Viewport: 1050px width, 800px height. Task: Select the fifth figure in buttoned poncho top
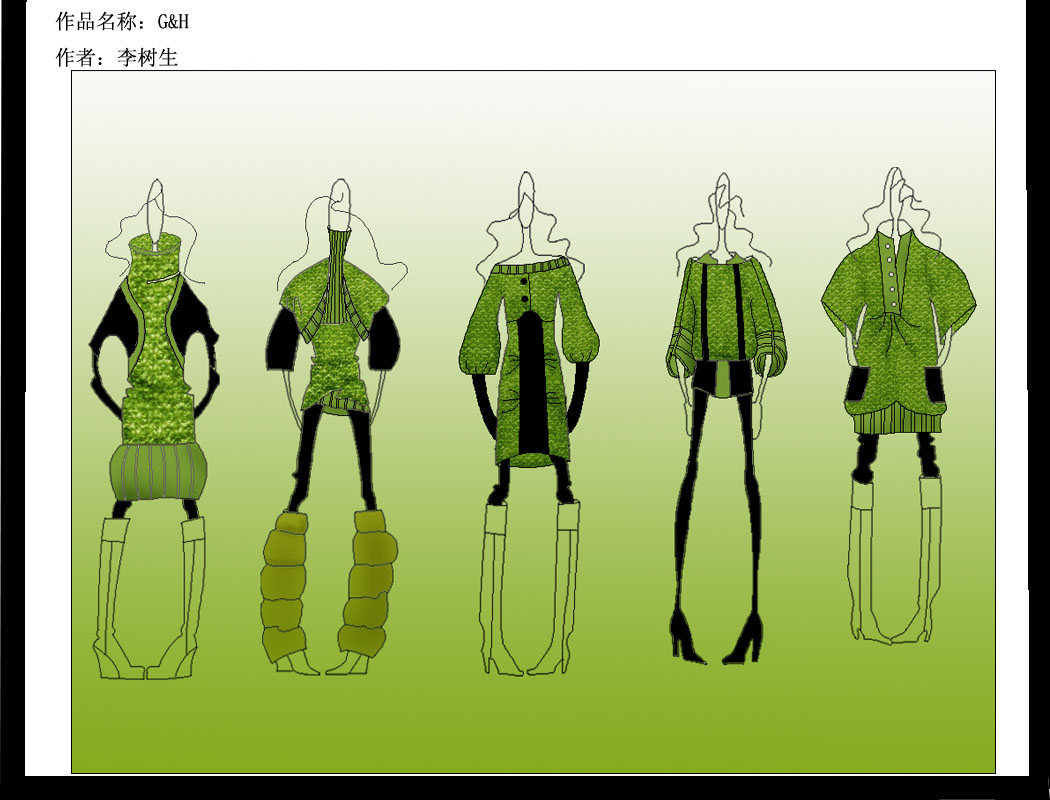[x=899, y=406]
